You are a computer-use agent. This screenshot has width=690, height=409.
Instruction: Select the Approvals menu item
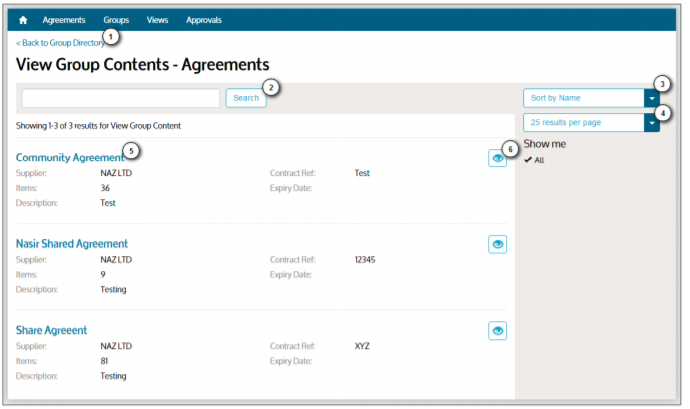(204, 20)
